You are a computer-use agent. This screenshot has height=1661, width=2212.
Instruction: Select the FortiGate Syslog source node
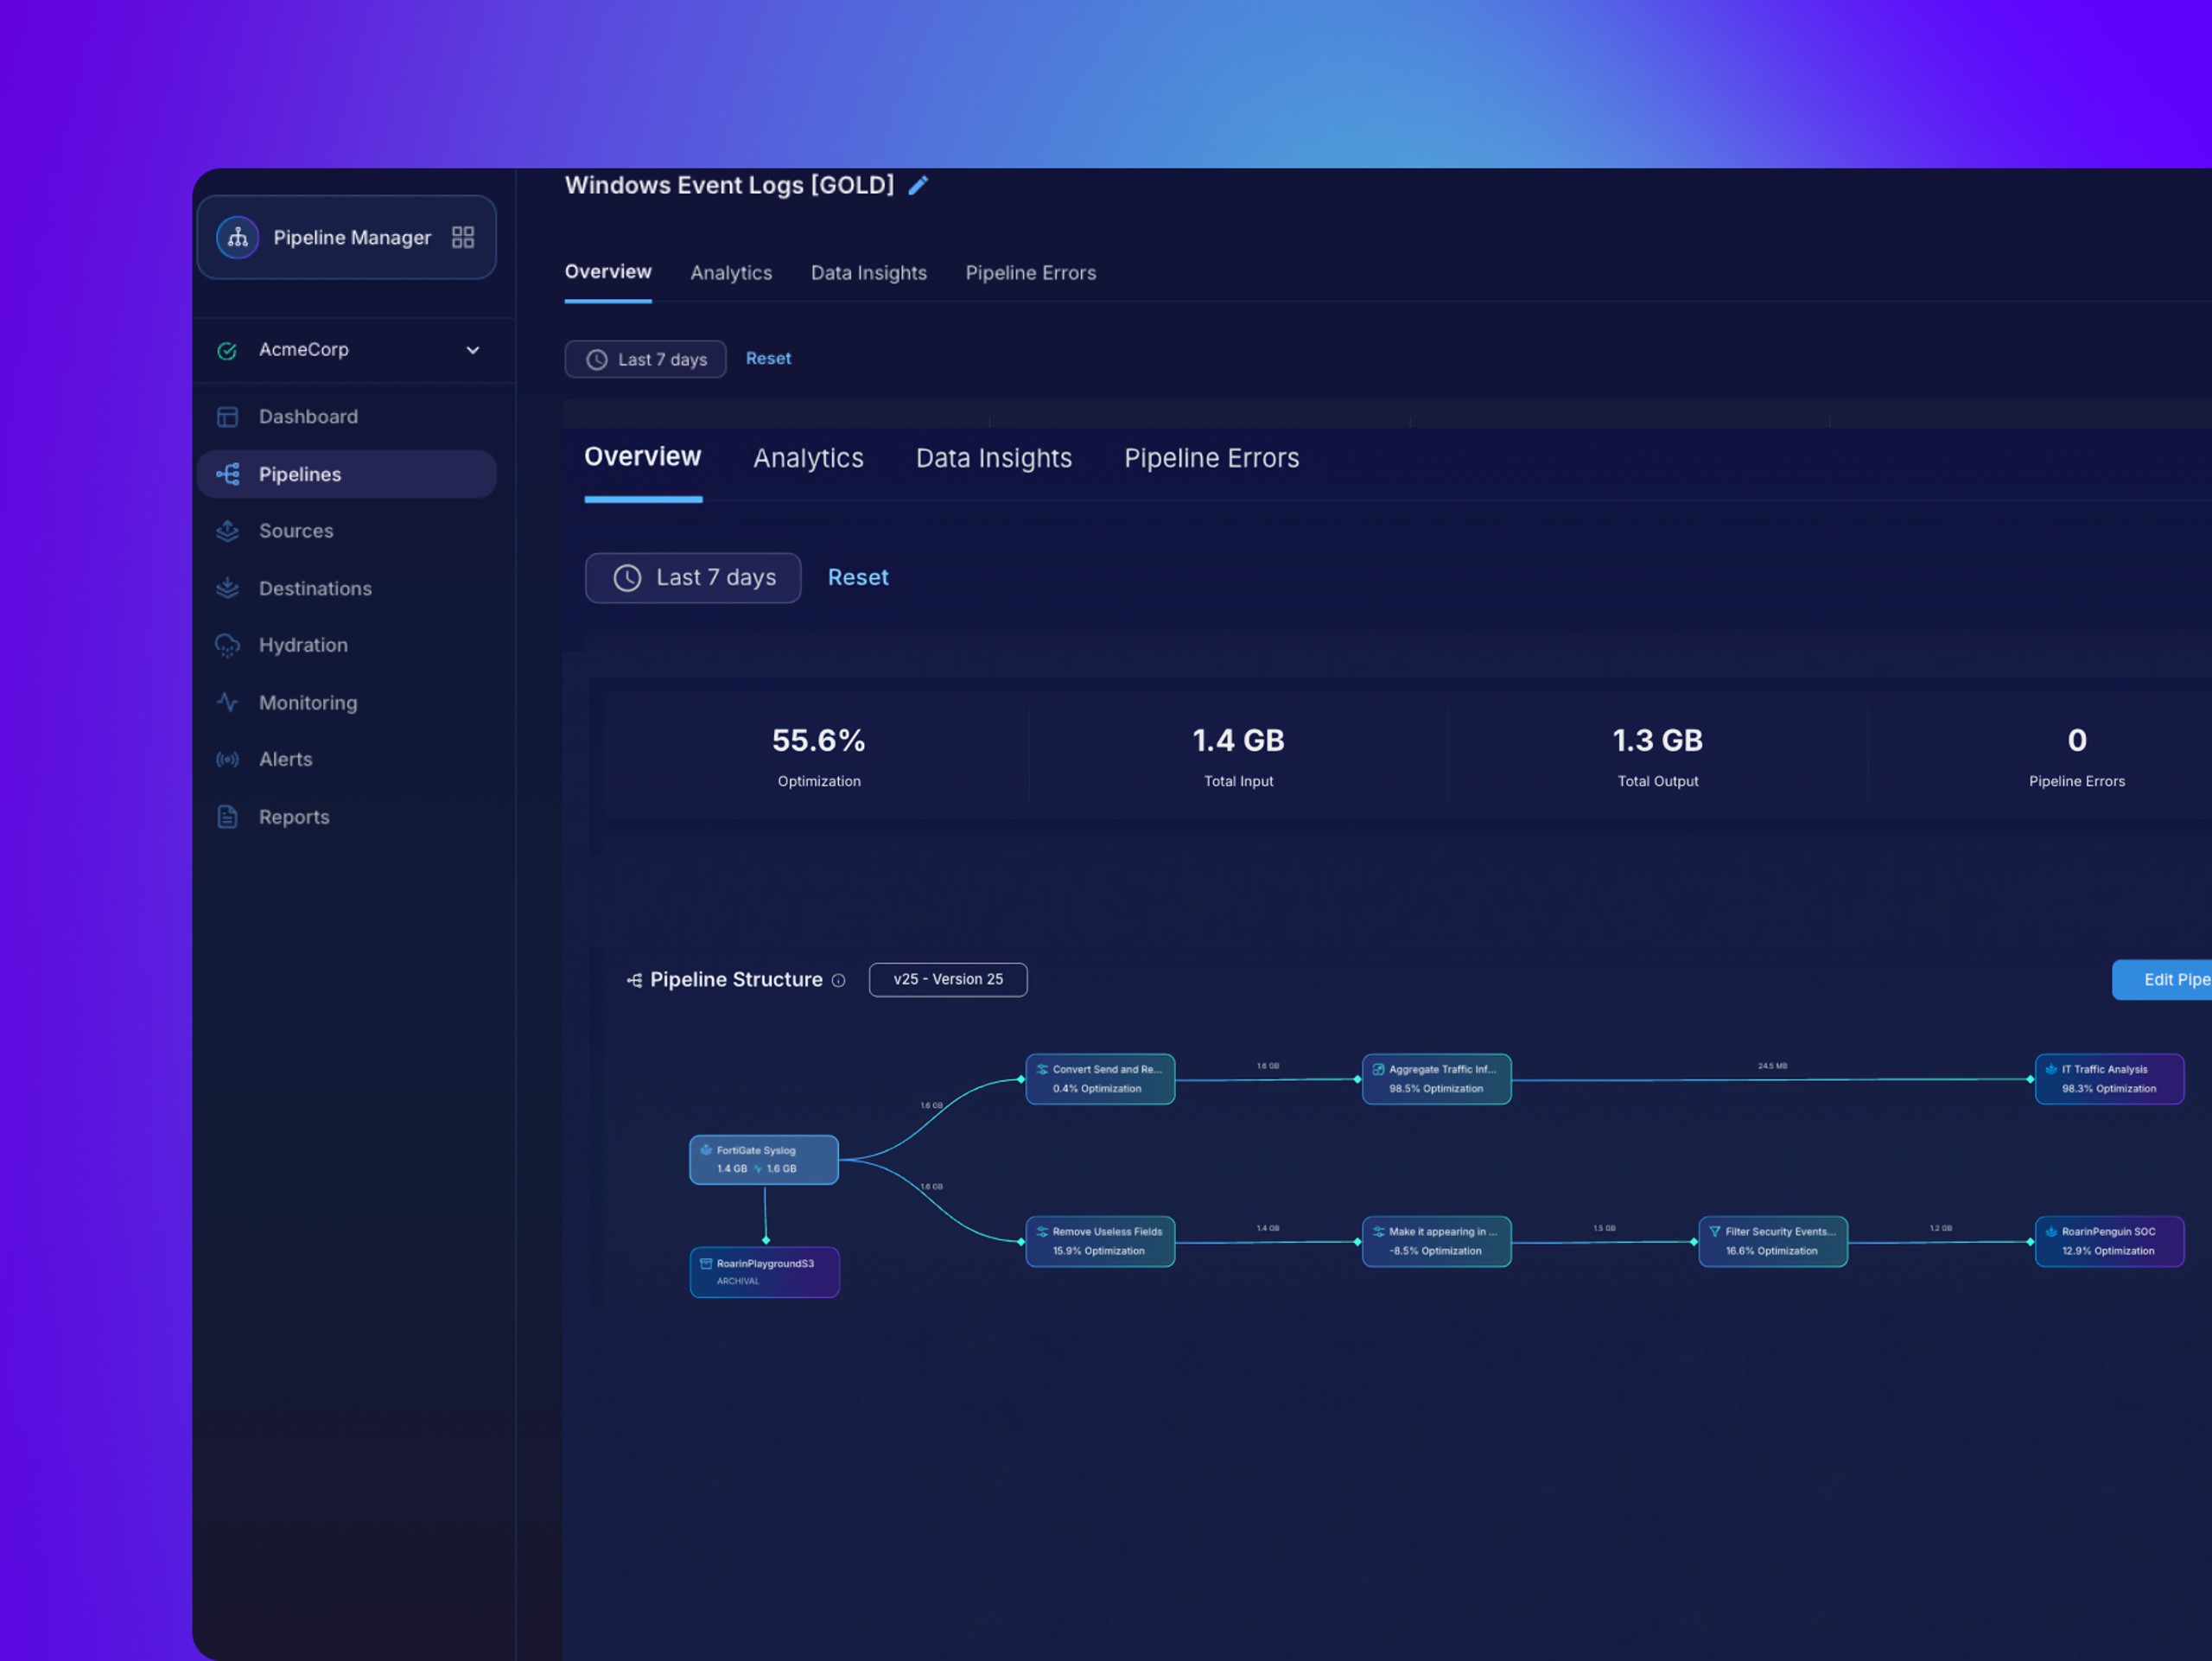pyautogui.click(x=764, y=1160)
